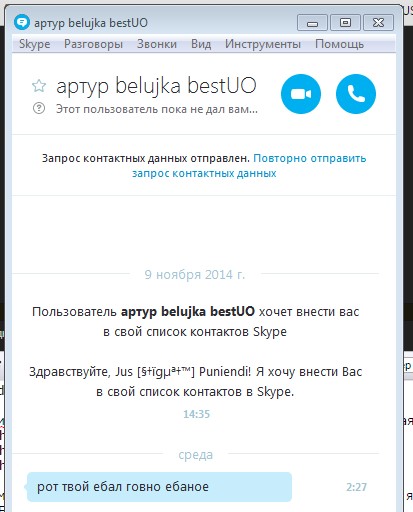This screenshot has height=512, width=413.
Task: Click Повторно отправить запрос контактных данных link
Action: tap(249, 166)
